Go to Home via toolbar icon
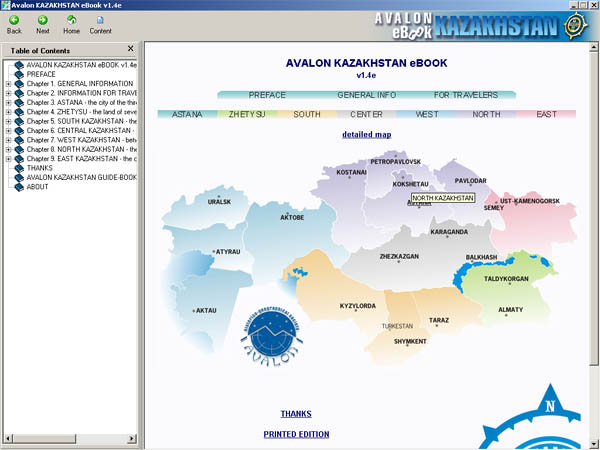 tap(71, 20)
